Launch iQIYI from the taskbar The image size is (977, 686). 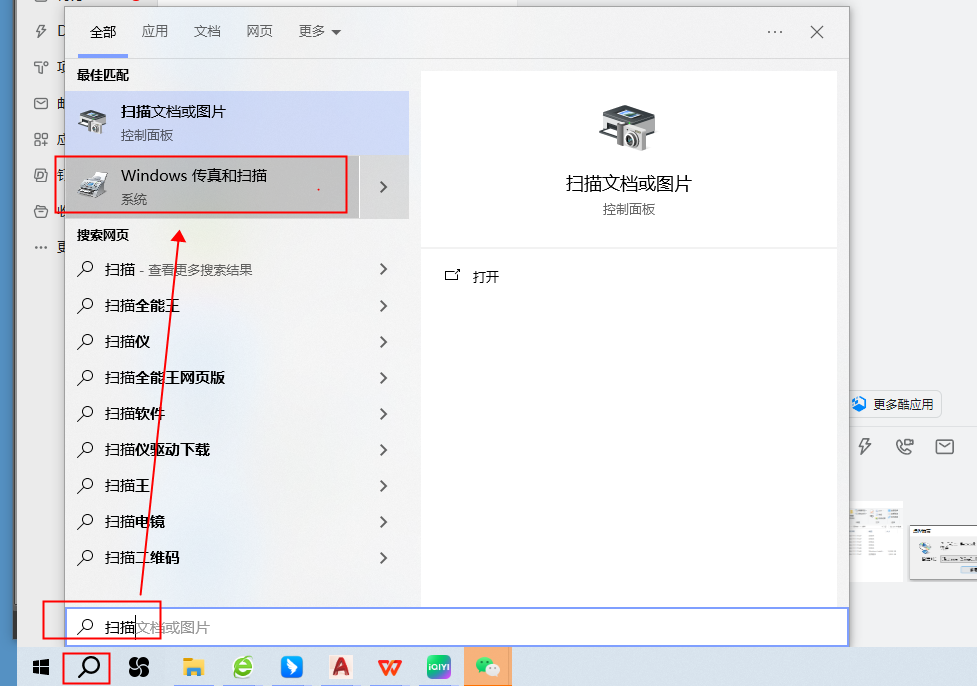coord(438,666)
